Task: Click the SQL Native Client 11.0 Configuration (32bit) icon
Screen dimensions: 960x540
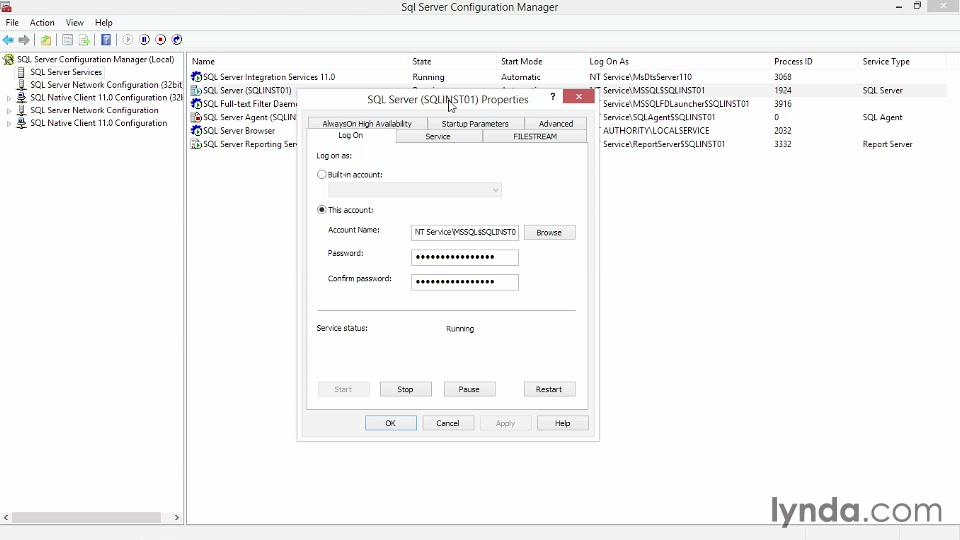Action: click(x=21, y=98)
